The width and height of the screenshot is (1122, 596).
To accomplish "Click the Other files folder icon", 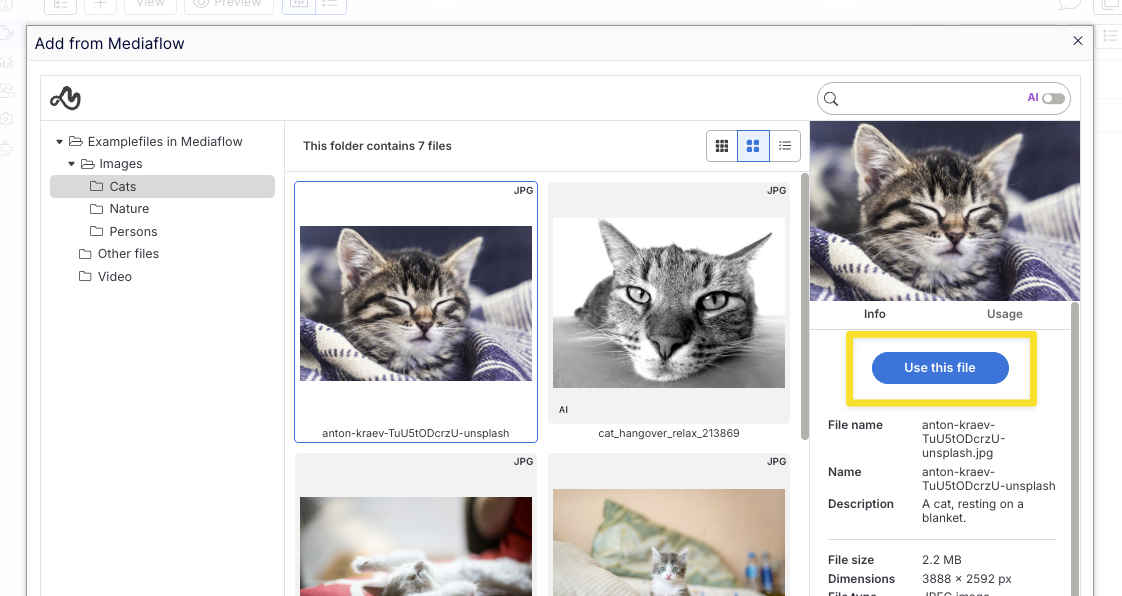I will (85, 254).
